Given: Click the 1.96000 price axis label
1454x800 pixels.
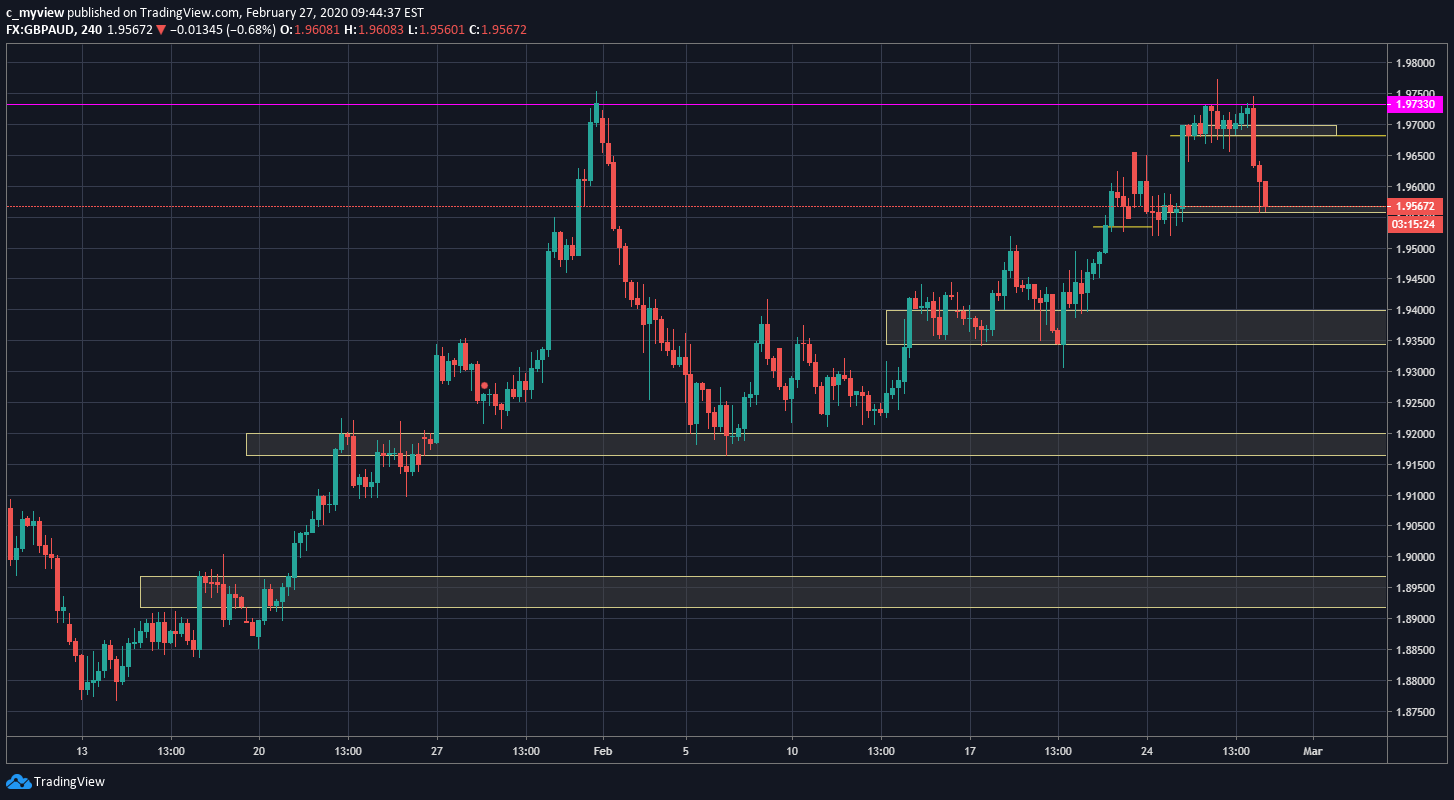Looking at the screenshot, I should tap(1415, 187).
